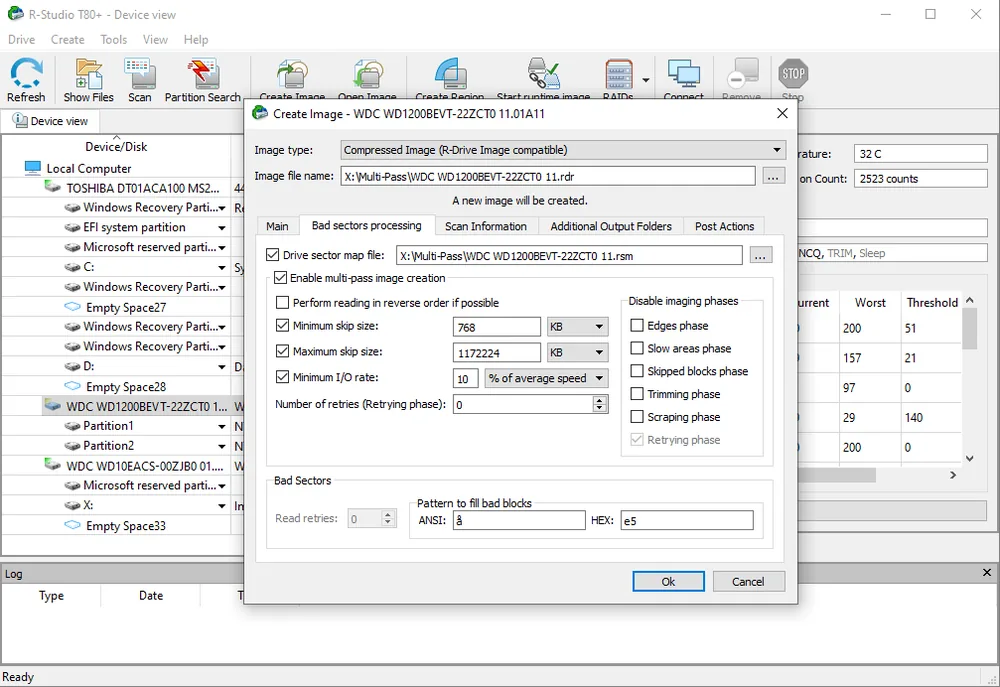This screenshot has height=687, width=1000.
Task: Open the RAIDs toolbar icon
Action: [618, 75]
